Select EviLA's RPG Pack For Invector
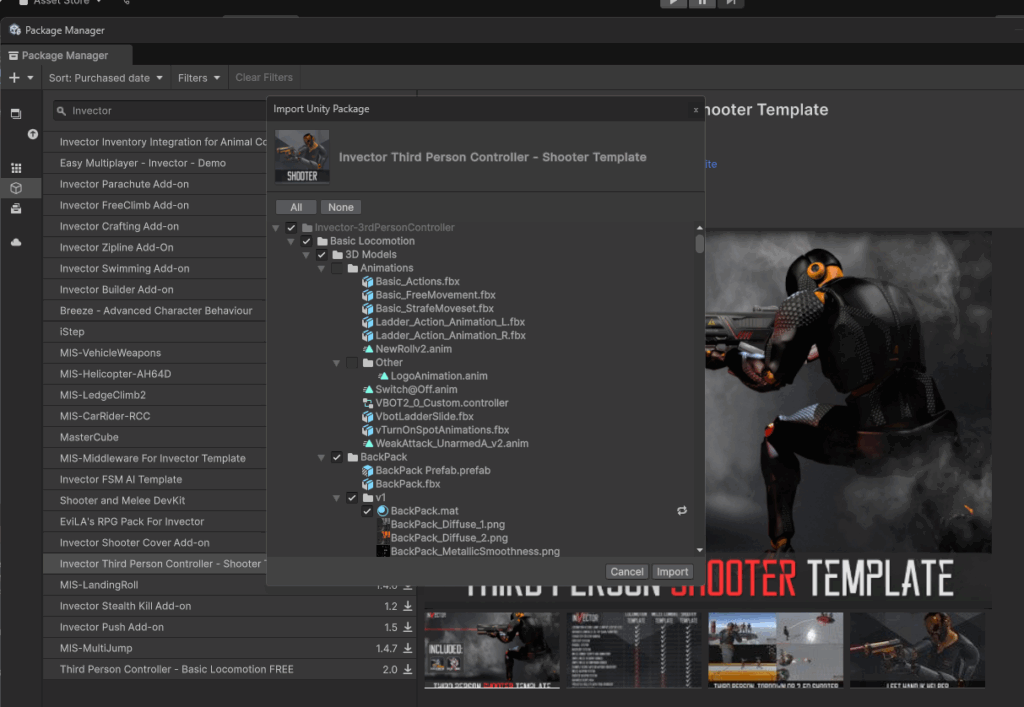Image resolution: width=1024 pixels, height=707 pixels. coord(155,522)
